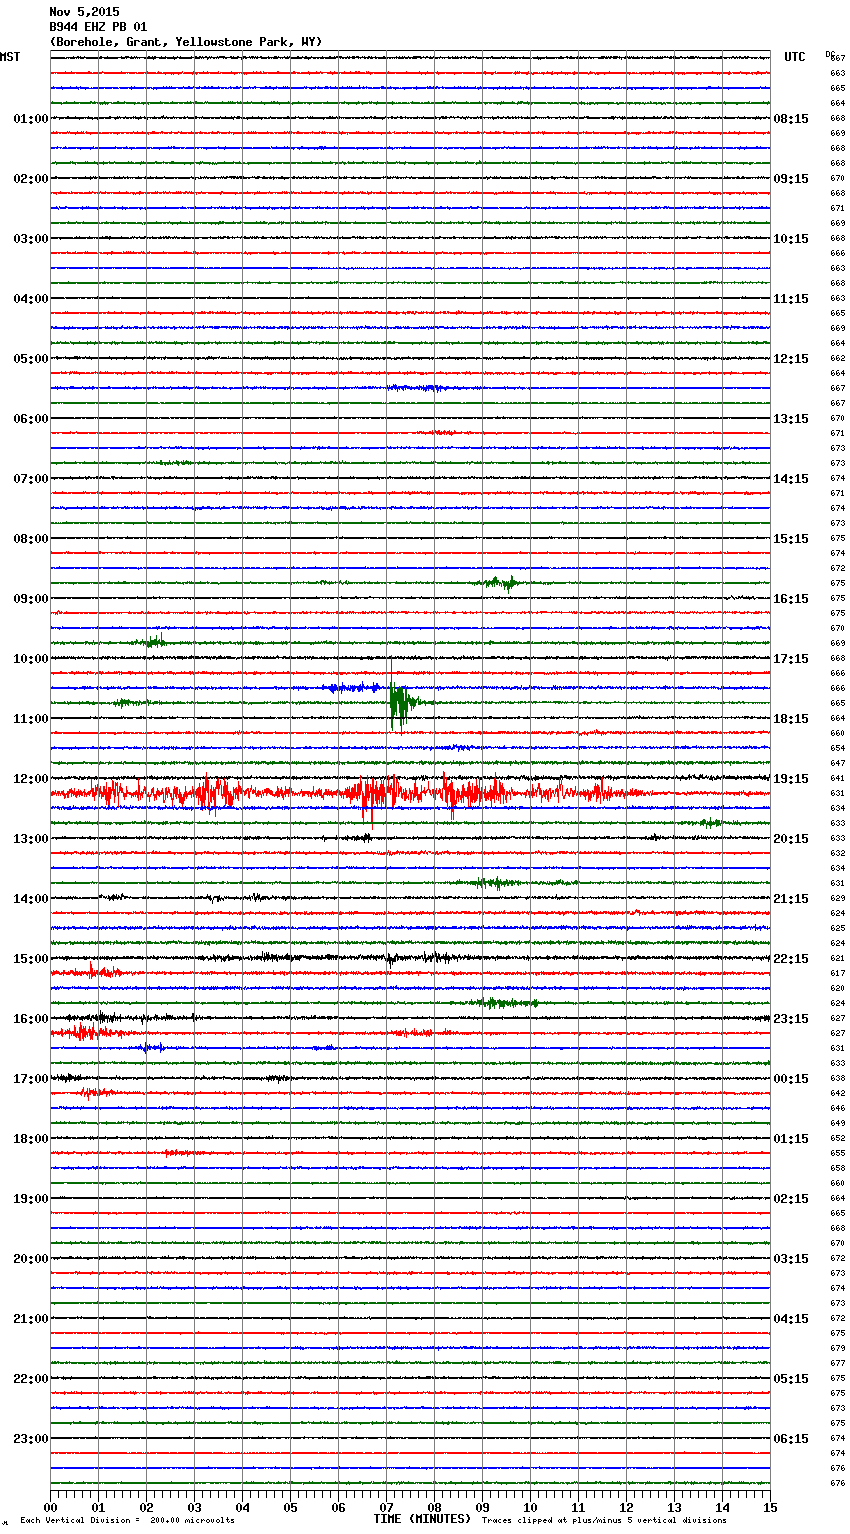The image size is (850, 1534).
Task: Select the 02:00 MST hour label
Action: 30,179
